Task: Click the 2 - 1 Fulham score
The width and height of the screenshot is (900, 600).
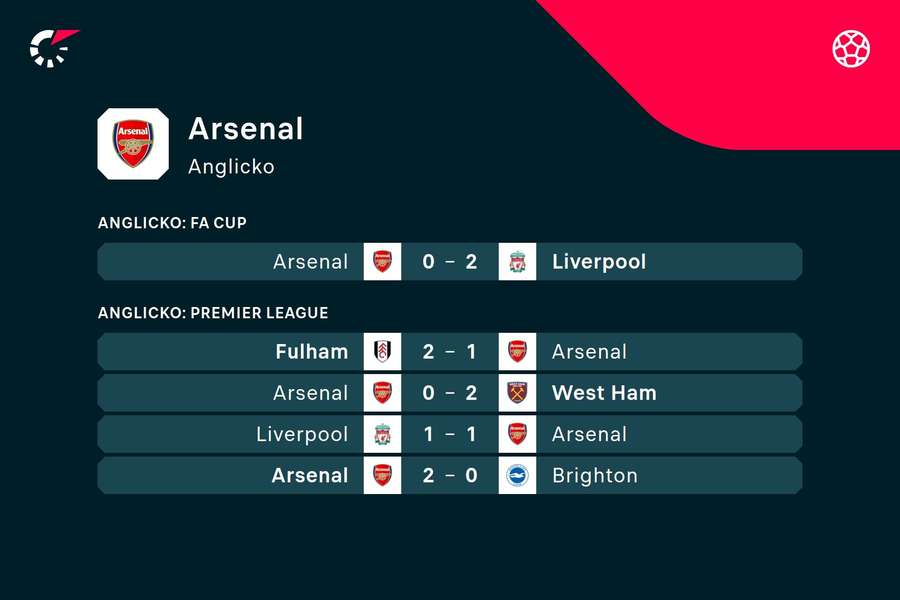Action: coord(450,351)
